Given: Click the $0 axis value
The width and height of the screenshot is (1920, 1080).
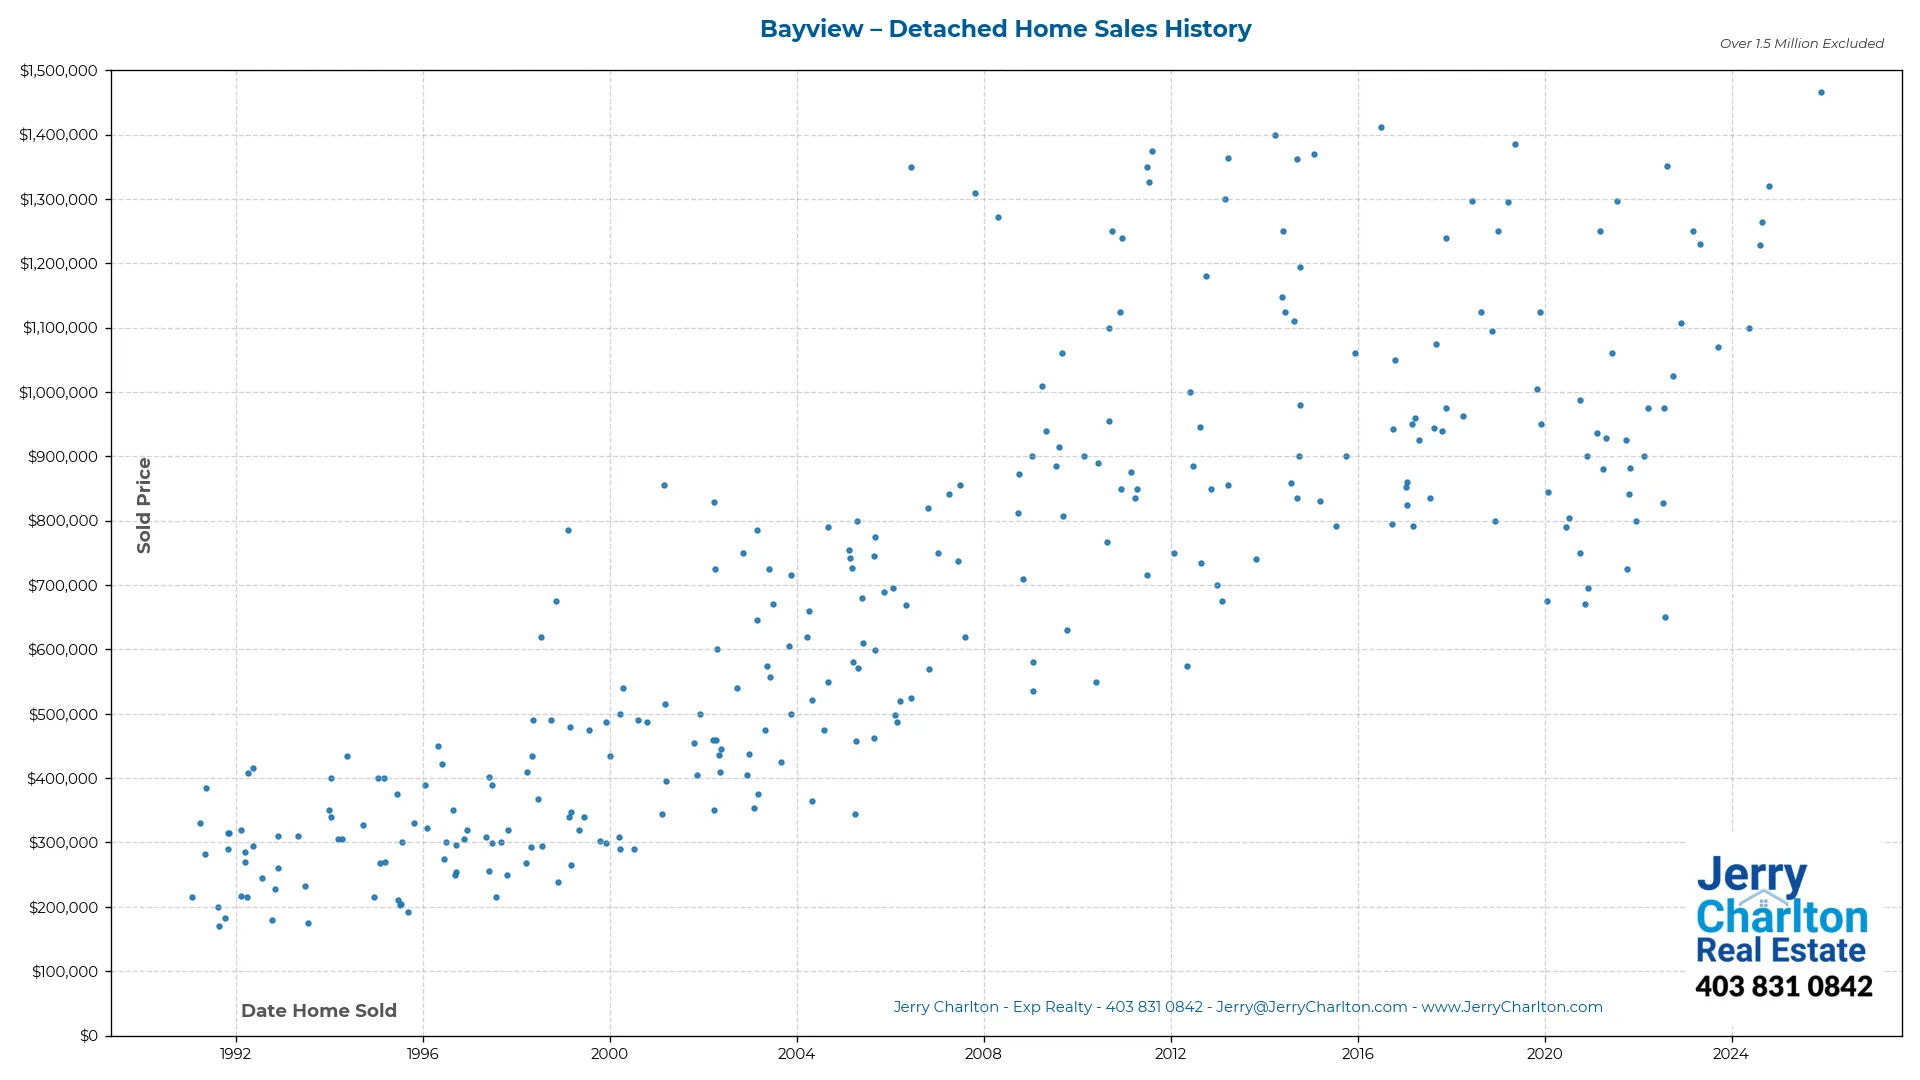Looking at the screenshot, I should [89, 1035].
